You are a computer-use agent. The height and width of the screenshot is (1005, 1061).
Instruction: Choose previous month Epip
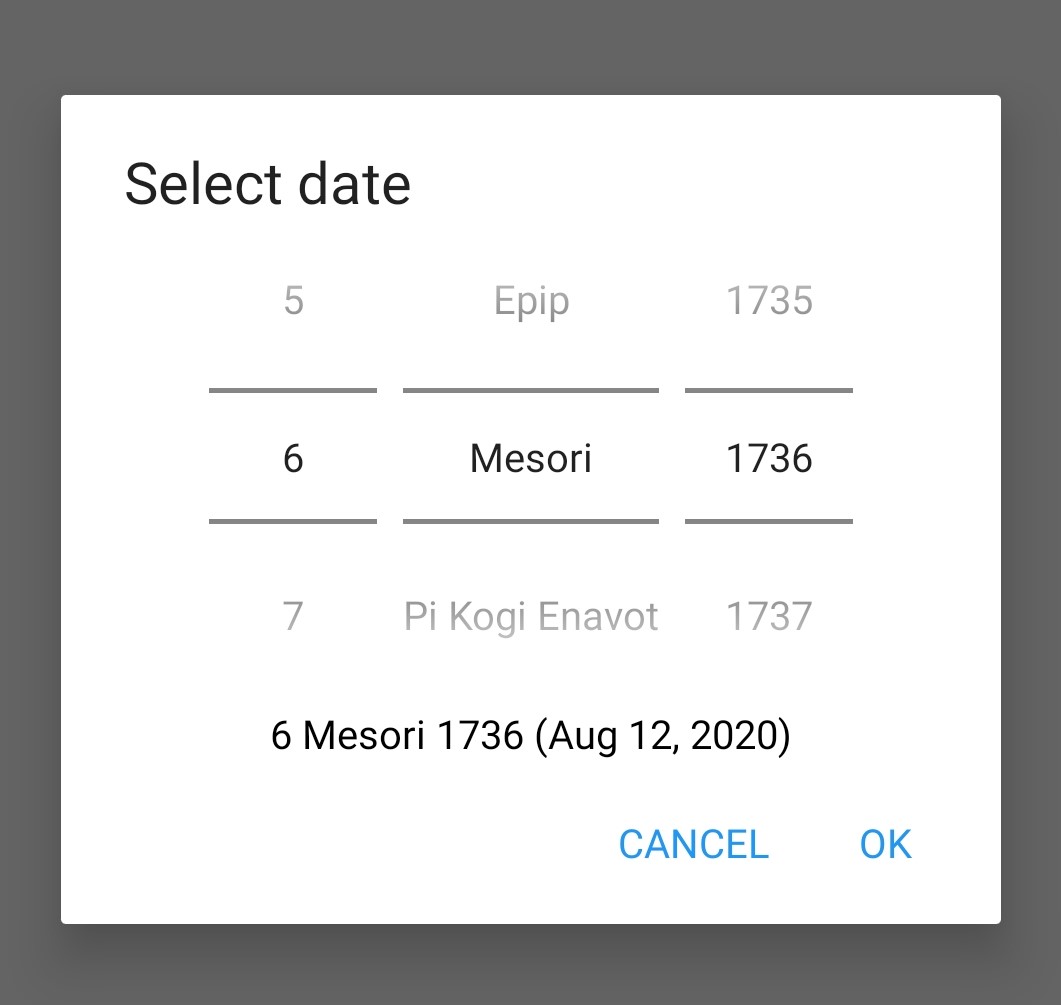pyautogui.click(x=531, y=301)
